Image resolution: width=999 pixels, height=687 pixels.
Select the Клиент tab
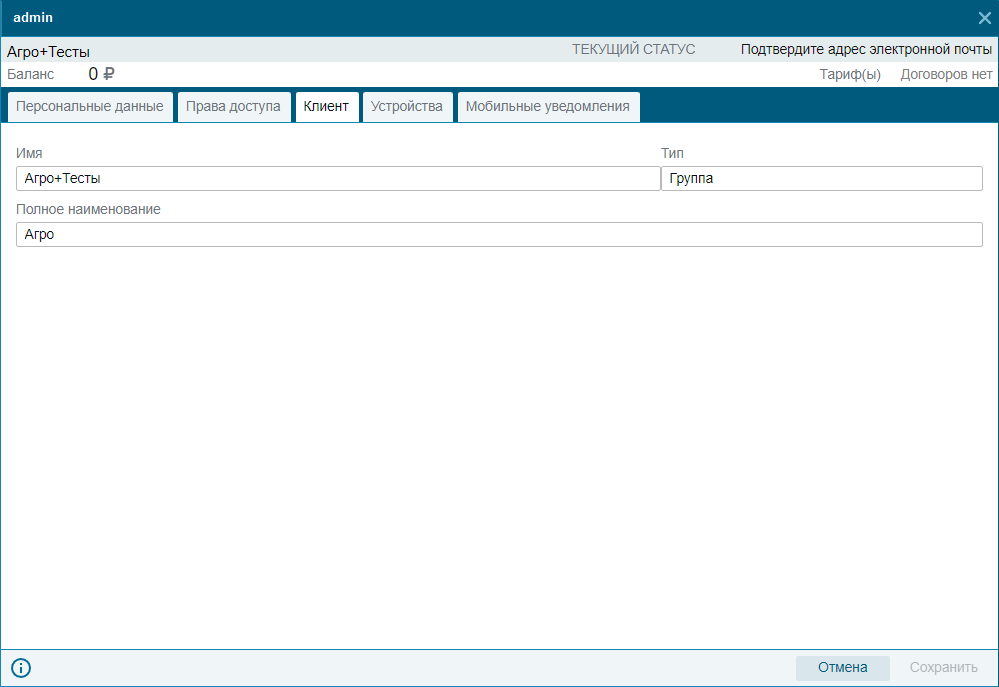click(326, 106)
